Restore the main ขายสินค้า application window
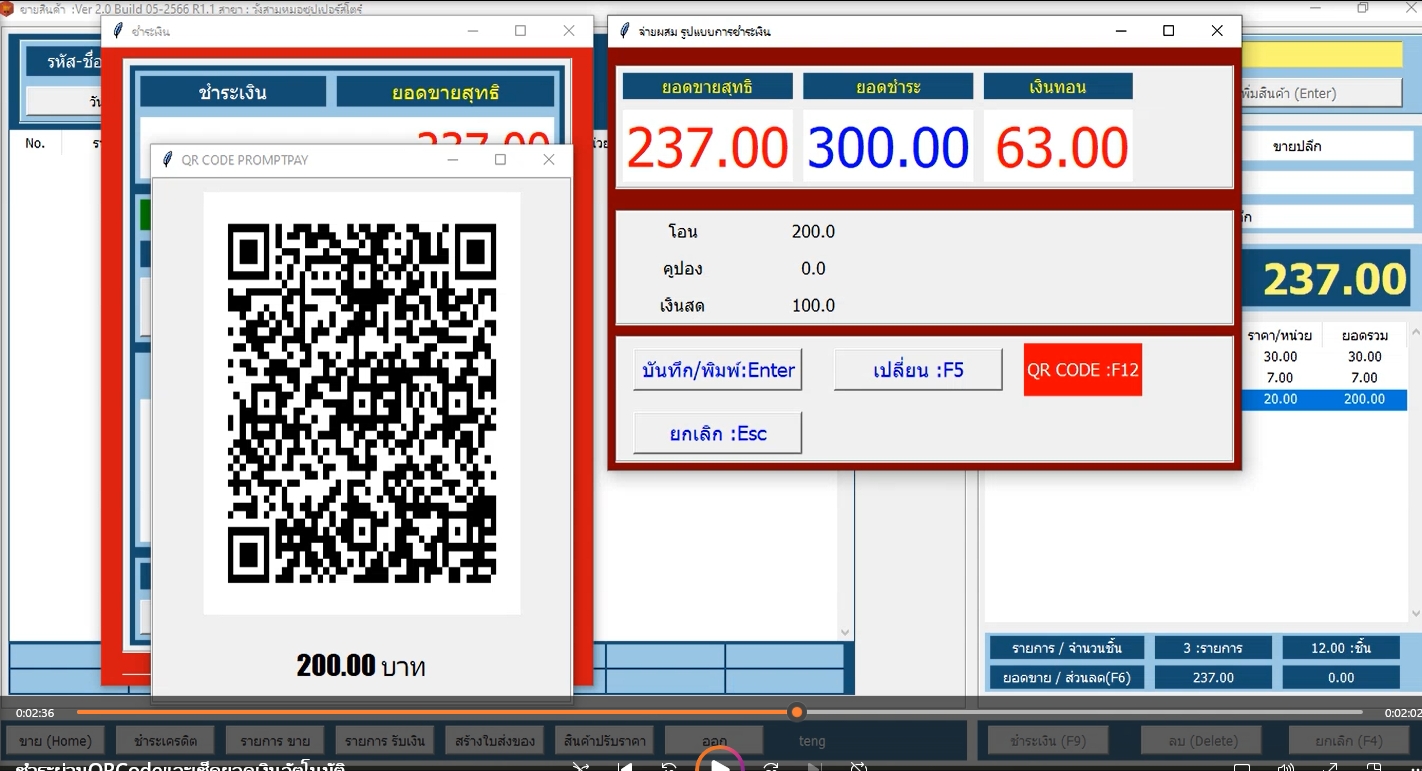The image size is (1422, 771). 1363,8
